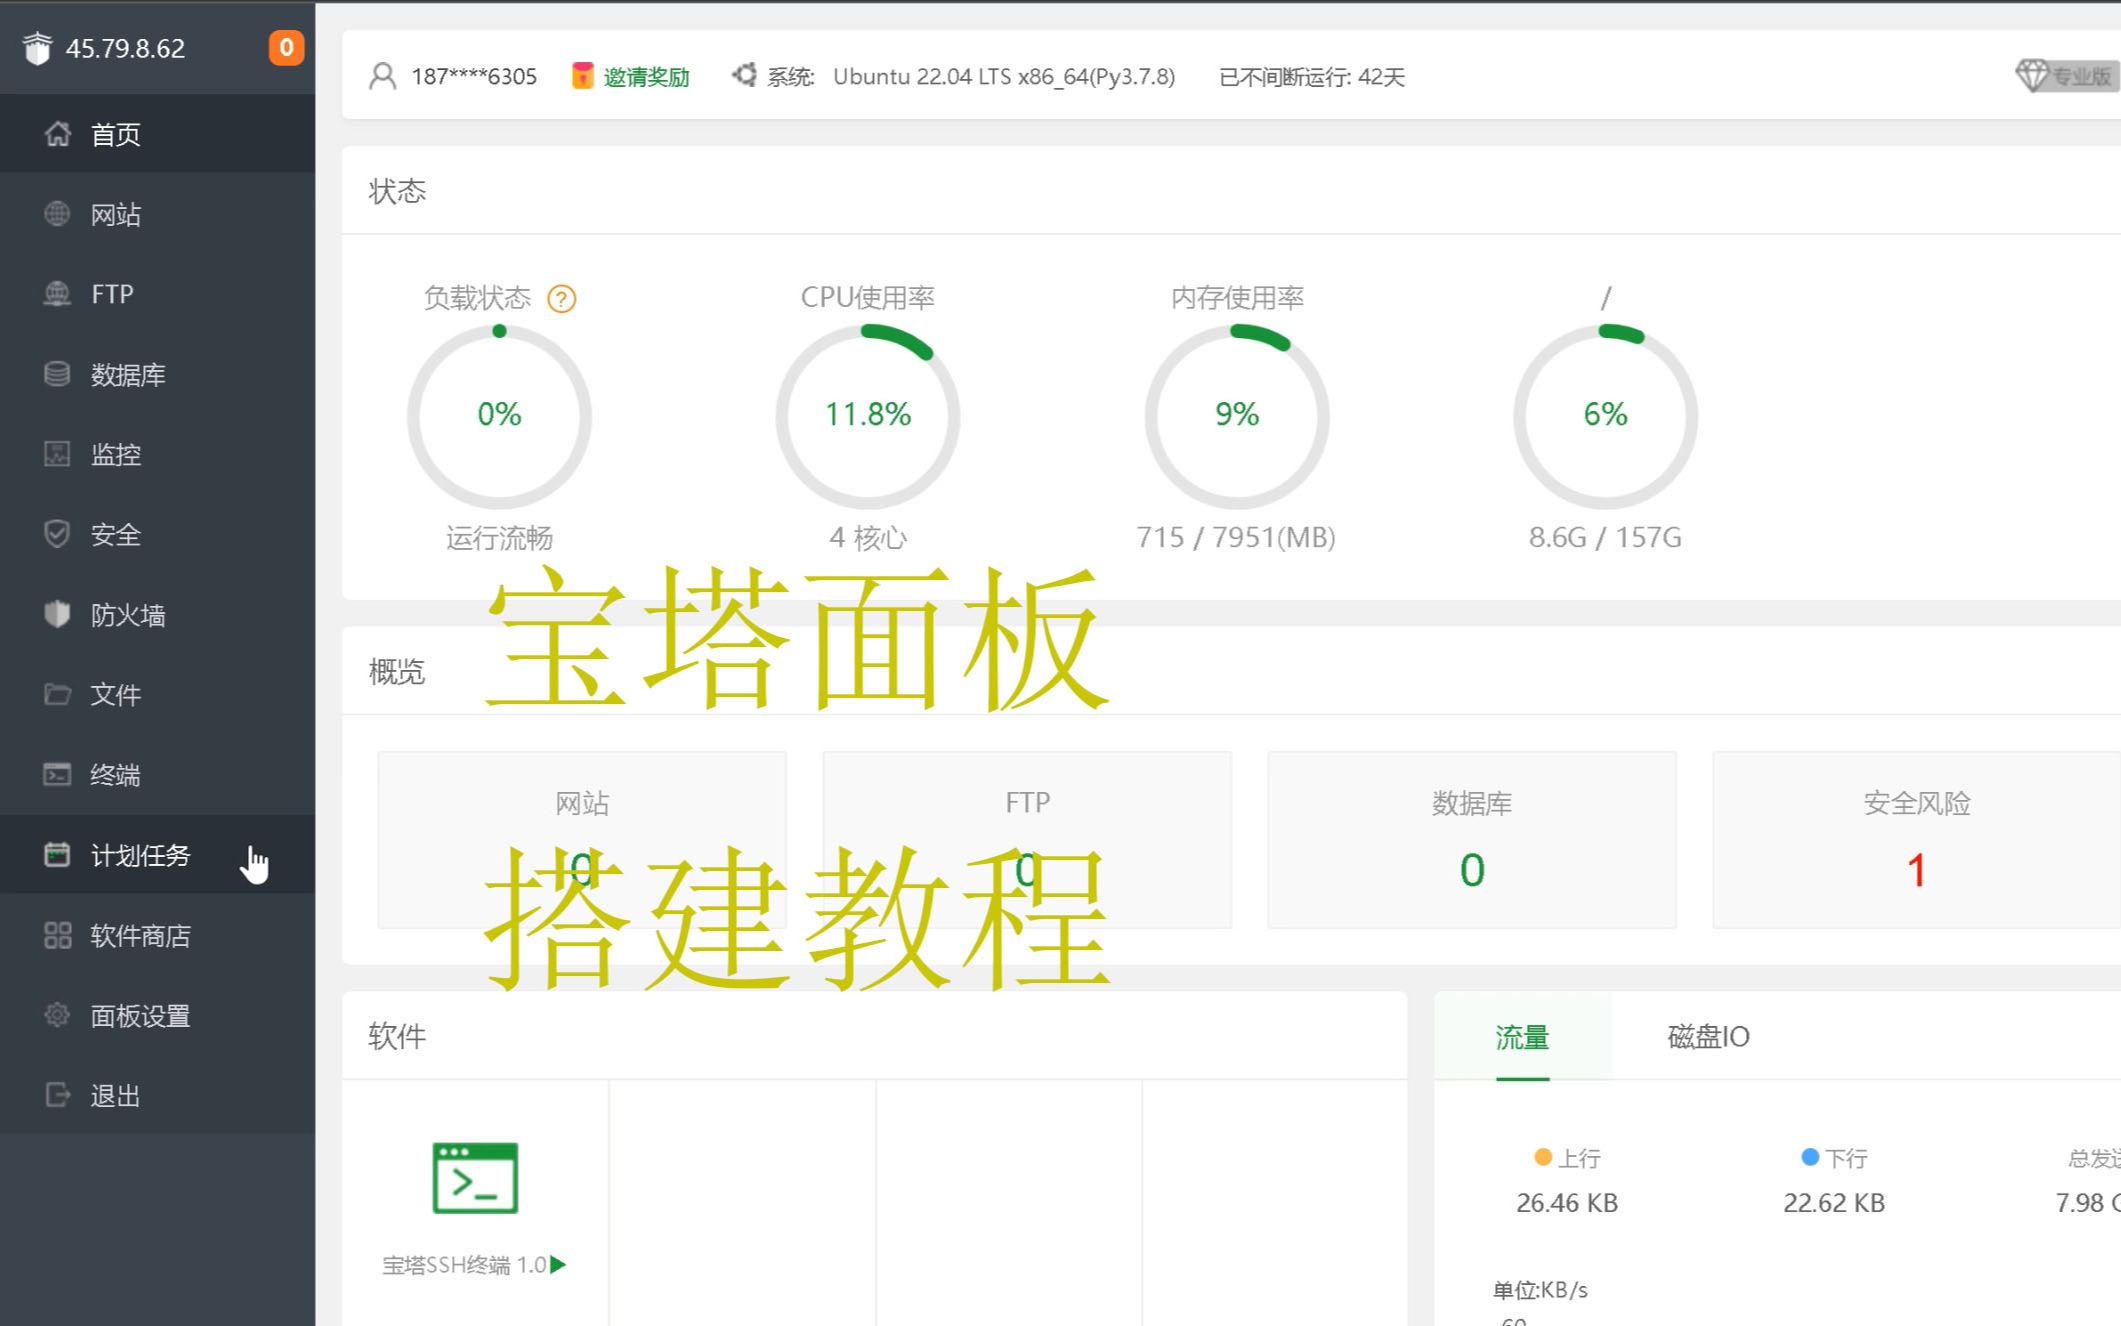Open the FTP overview card
Image resolution: width=2121 pixels, height=1326 pixels.
click(1027, 840)
